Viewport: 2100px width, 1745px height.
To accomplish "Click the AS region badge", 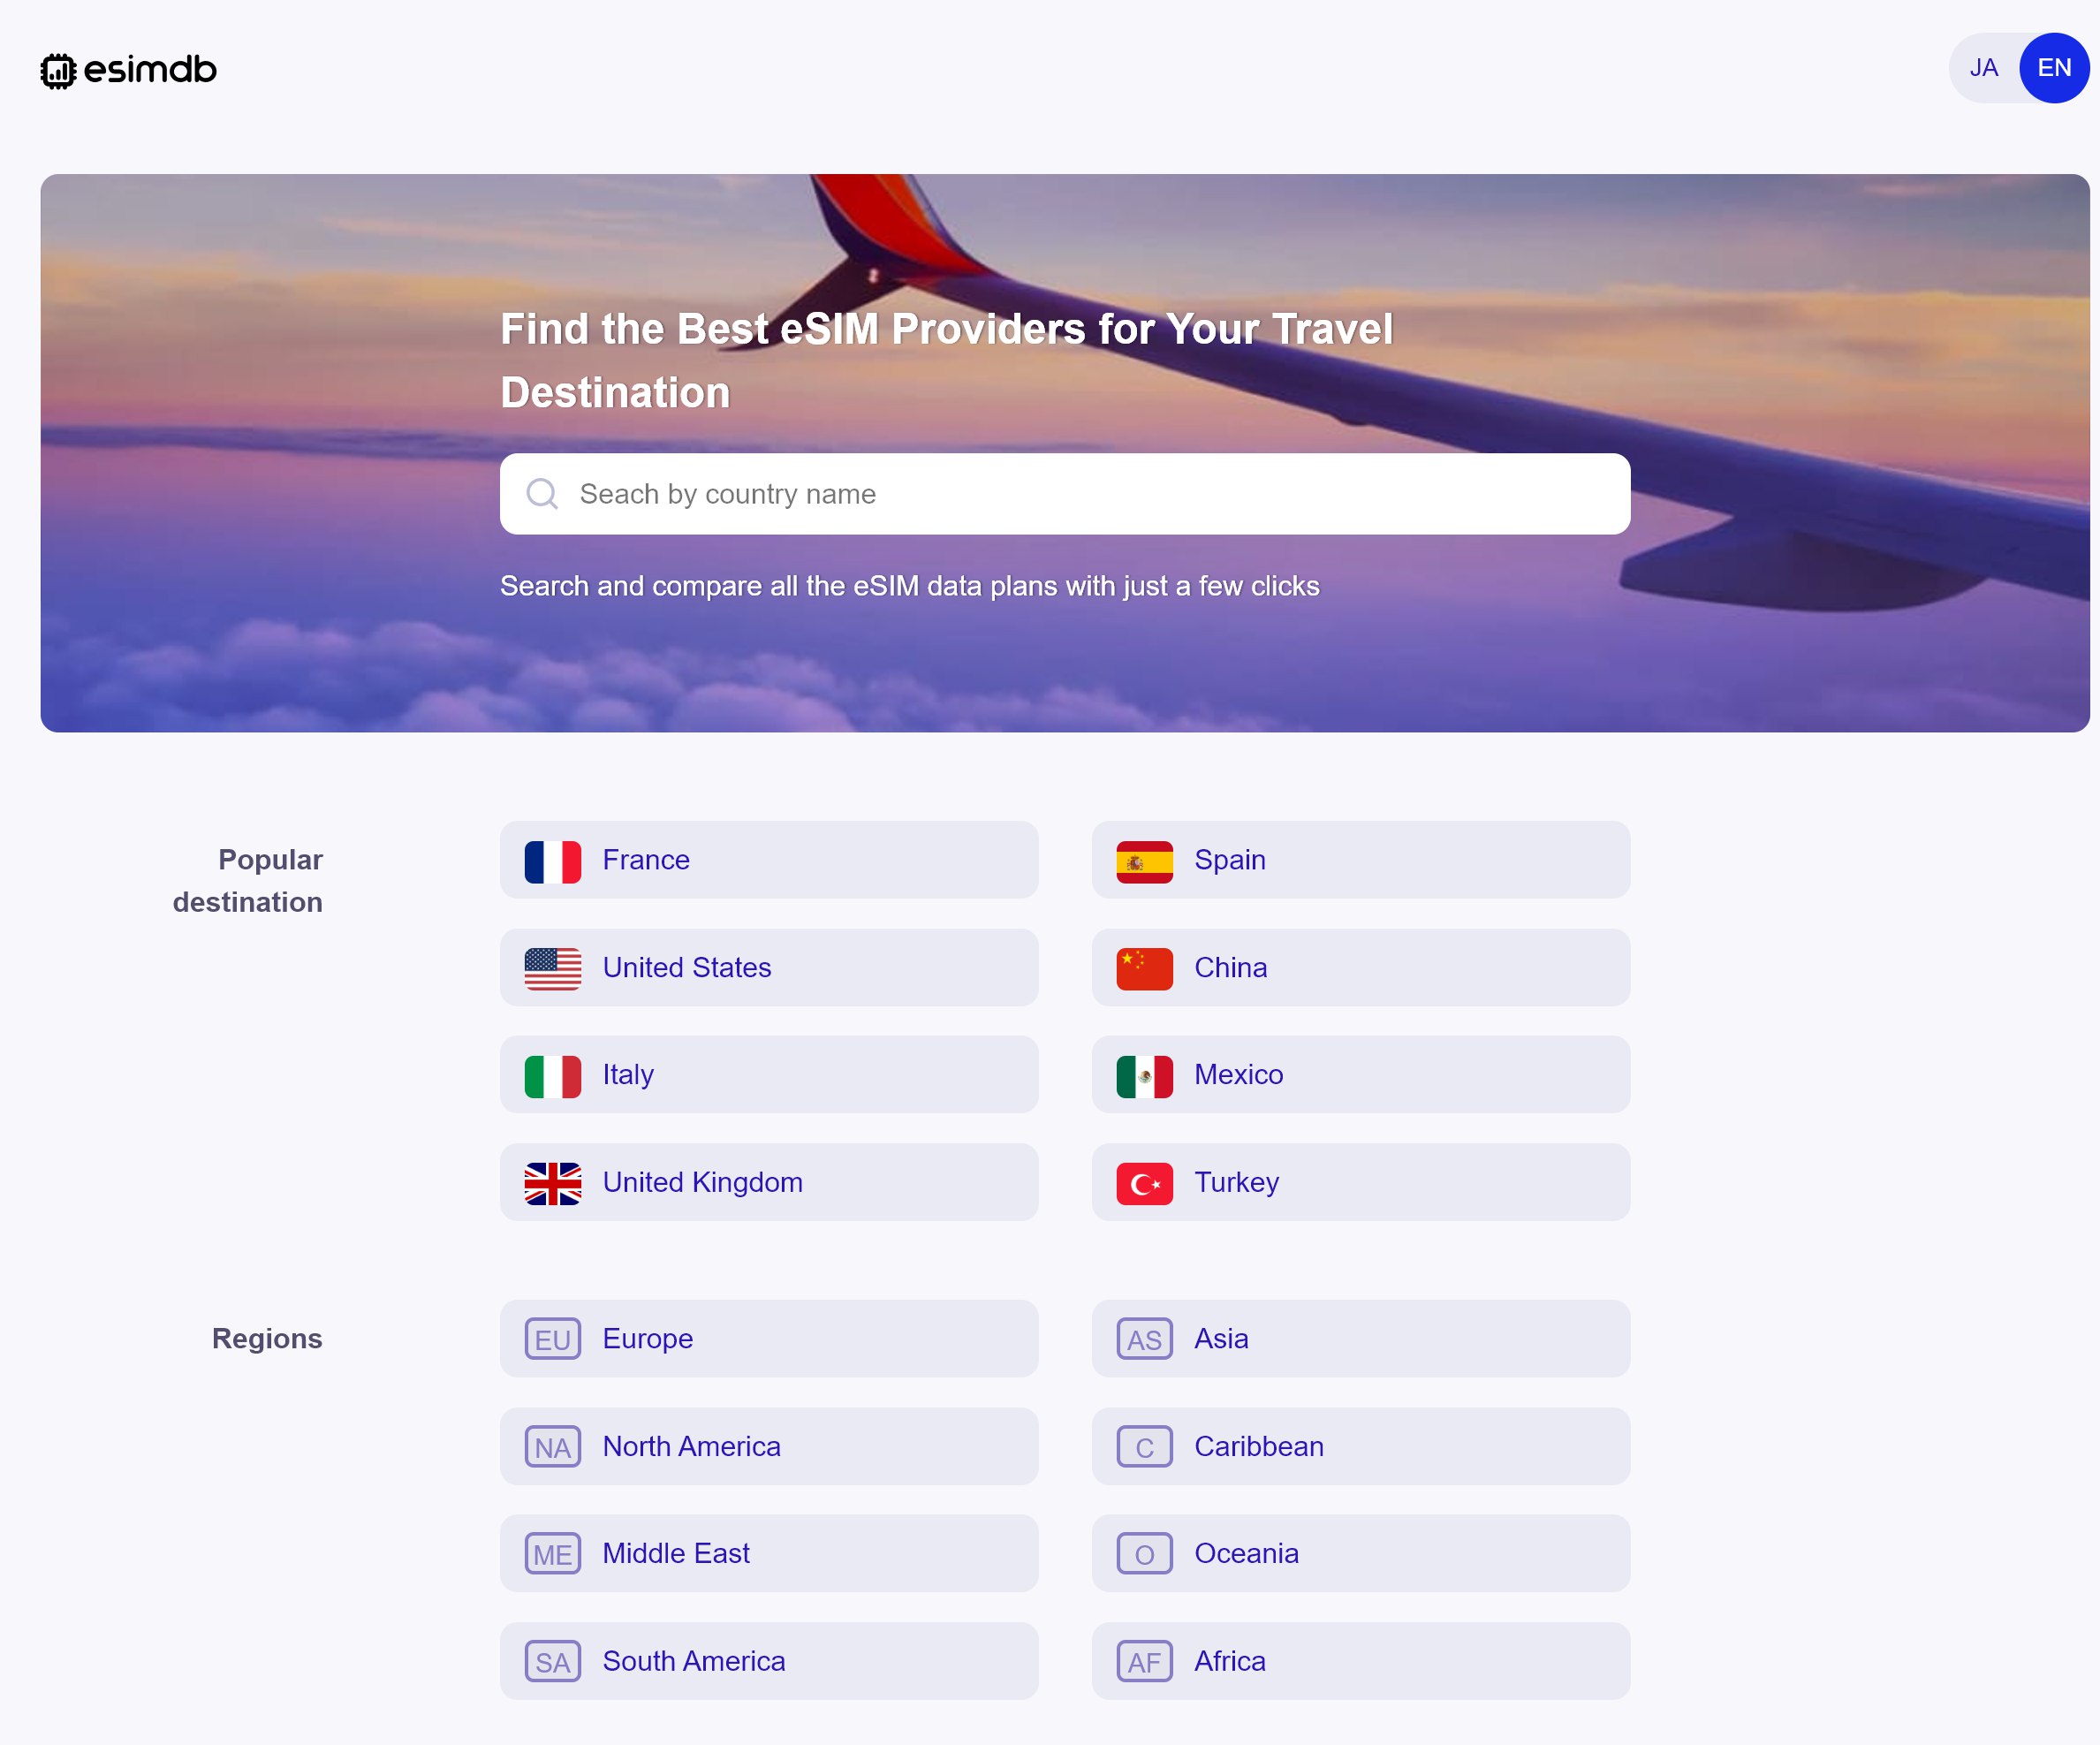I will (1144, 1339).
